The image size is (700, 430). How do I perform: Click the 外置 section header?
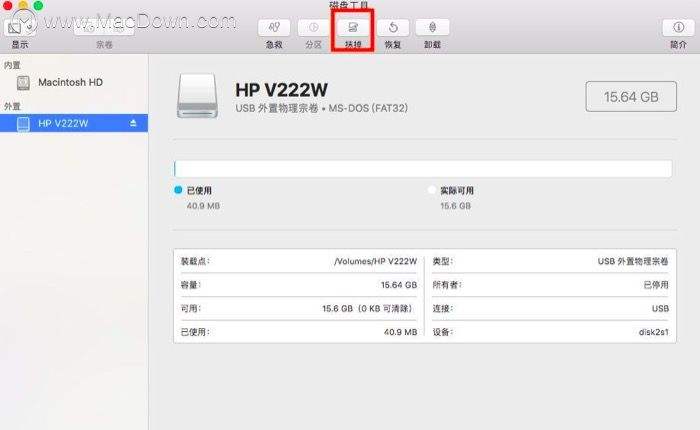click(x=12, y=106)
